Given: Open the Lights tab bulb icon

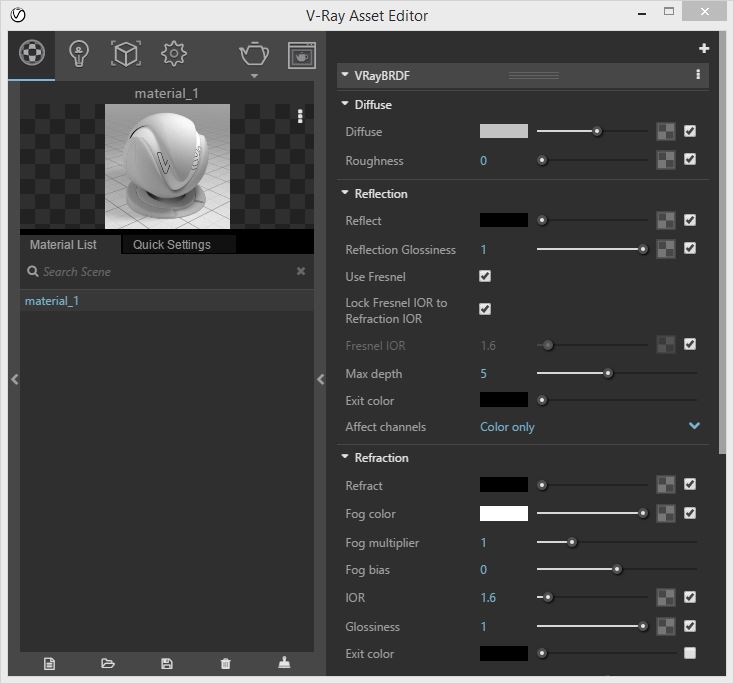Looking at the screenshot, I should [79, 54].
